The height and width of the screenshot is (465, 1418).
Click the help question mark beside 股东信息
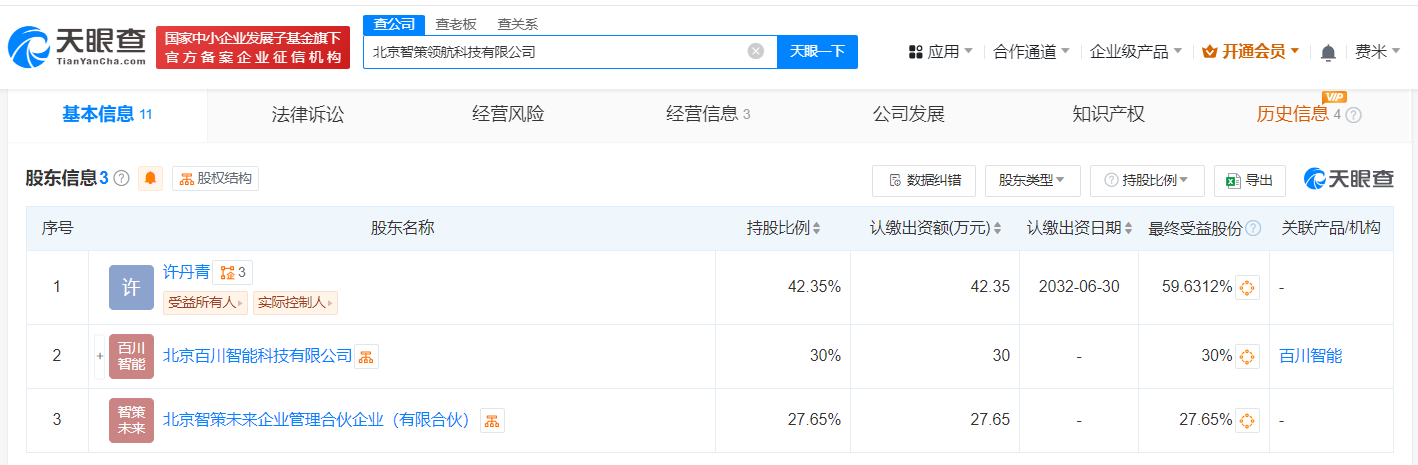coord(122,179)
